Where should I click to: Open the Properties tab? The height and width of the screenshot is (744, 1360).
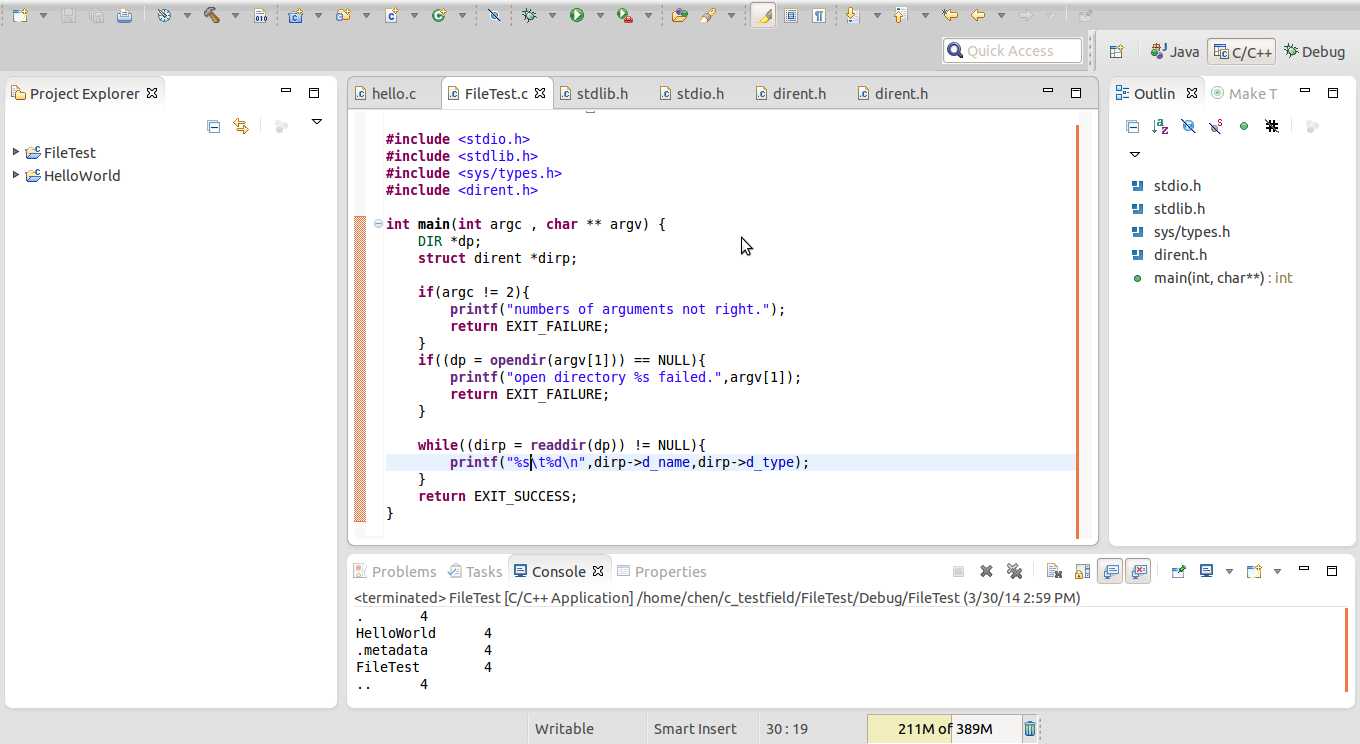point(662,571)
